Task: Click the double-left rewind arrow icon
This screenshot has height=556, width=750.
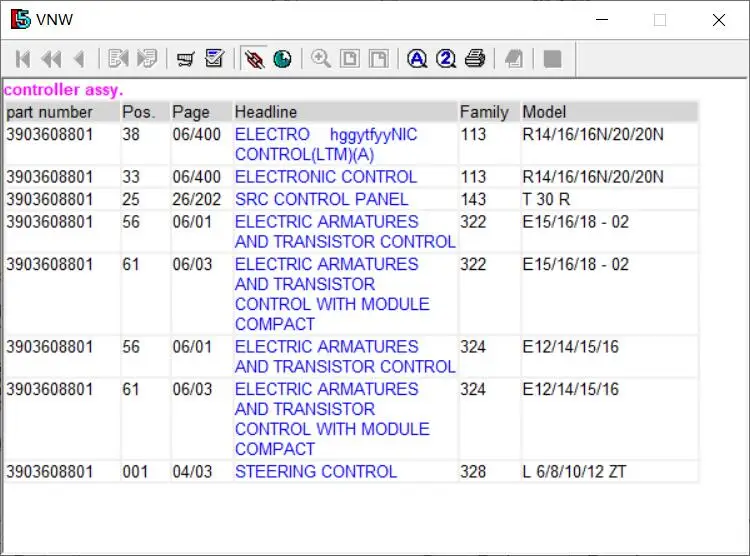Action: tap(51, 59)
